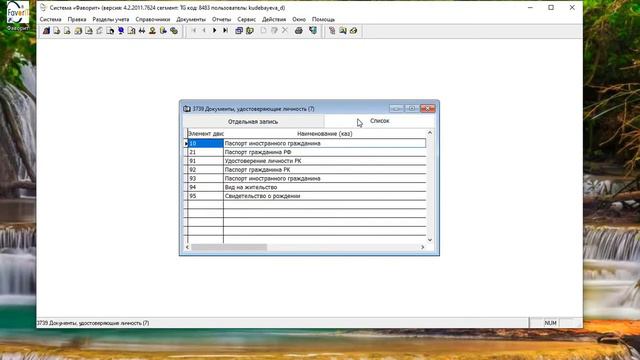Open the Окно menu
This screenshot has width=640, height=360.
click(299, 19)
